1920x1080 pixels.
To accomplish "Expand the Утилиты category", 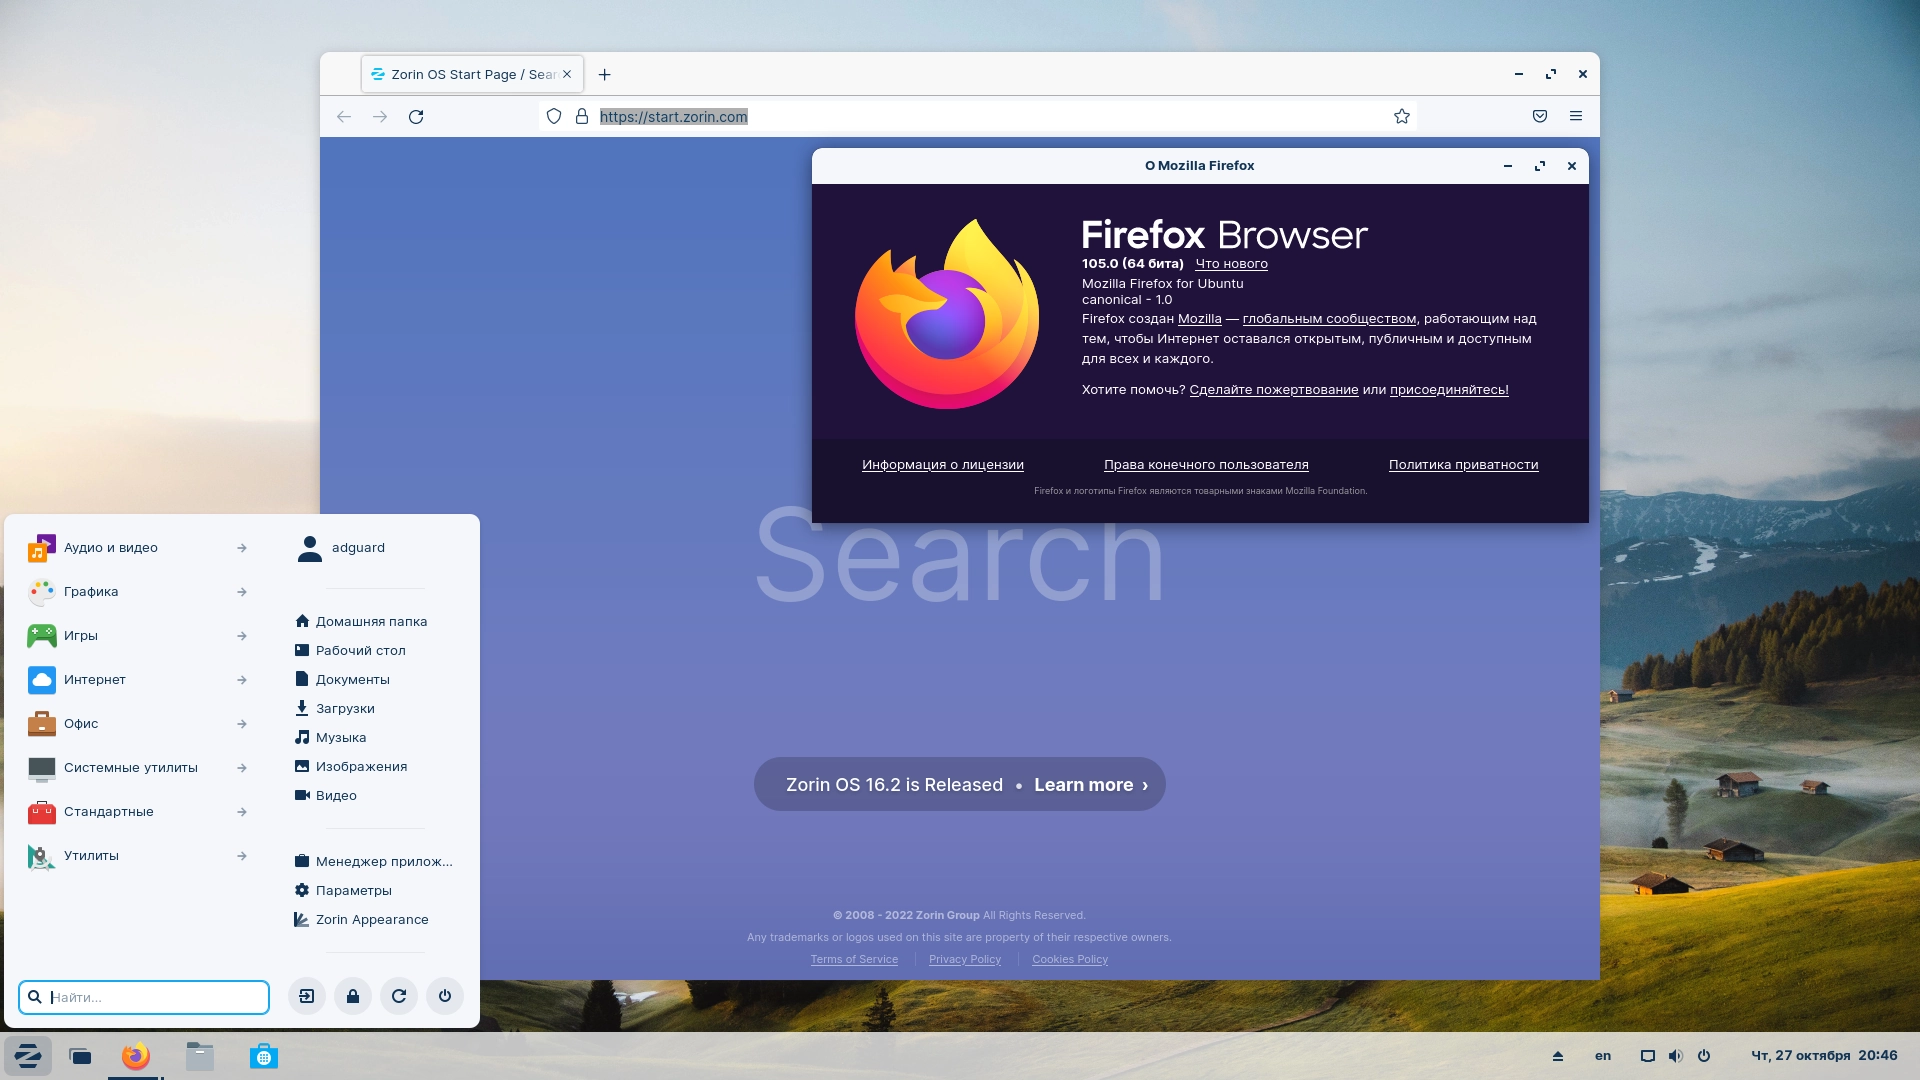I will [138, 856].
